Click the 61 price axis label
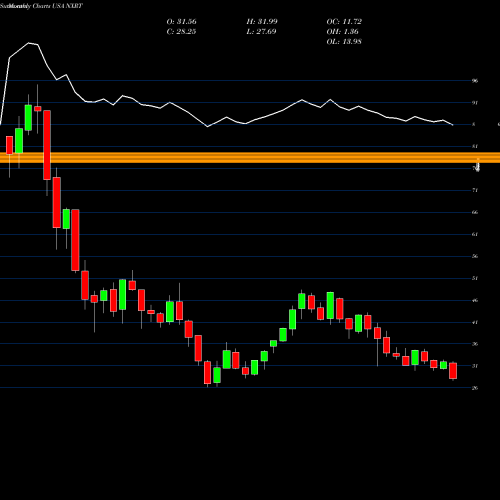The height and width of the screenshot is (500, 500). pos(475,234)
